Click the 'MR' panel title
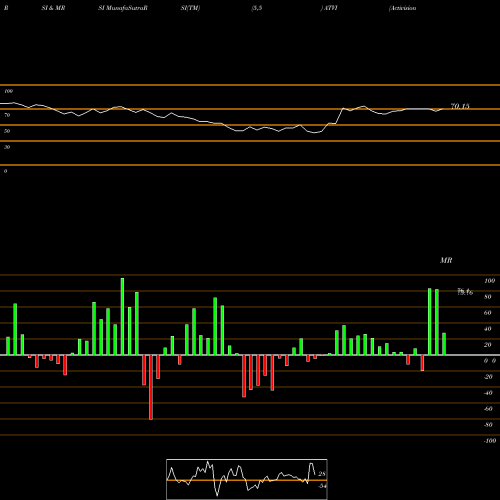Viewport: 500px width, 500px height. [x=446, y=260]
